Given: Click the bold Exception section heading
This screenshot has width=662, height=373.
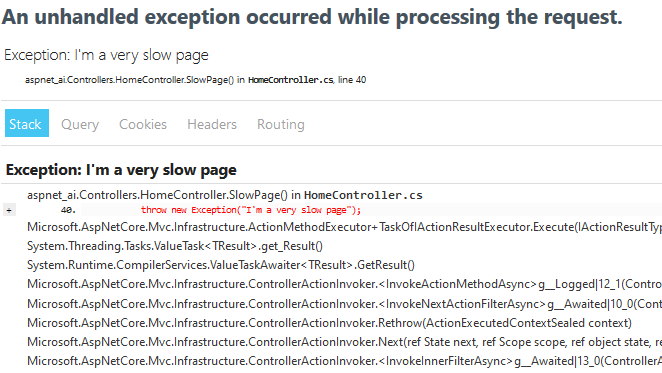Looking at the screenshot, I should tap(121, 170).
